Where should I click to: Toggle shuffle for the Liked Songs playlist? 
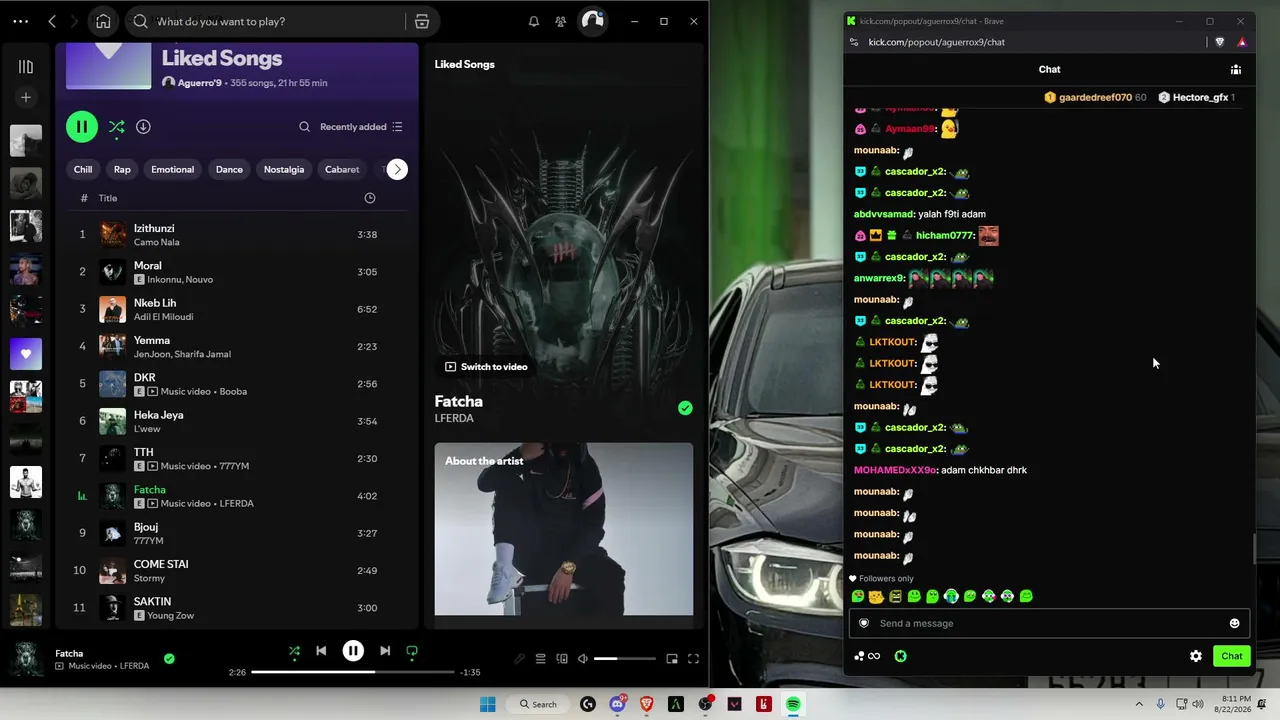[x=117, y=127]
